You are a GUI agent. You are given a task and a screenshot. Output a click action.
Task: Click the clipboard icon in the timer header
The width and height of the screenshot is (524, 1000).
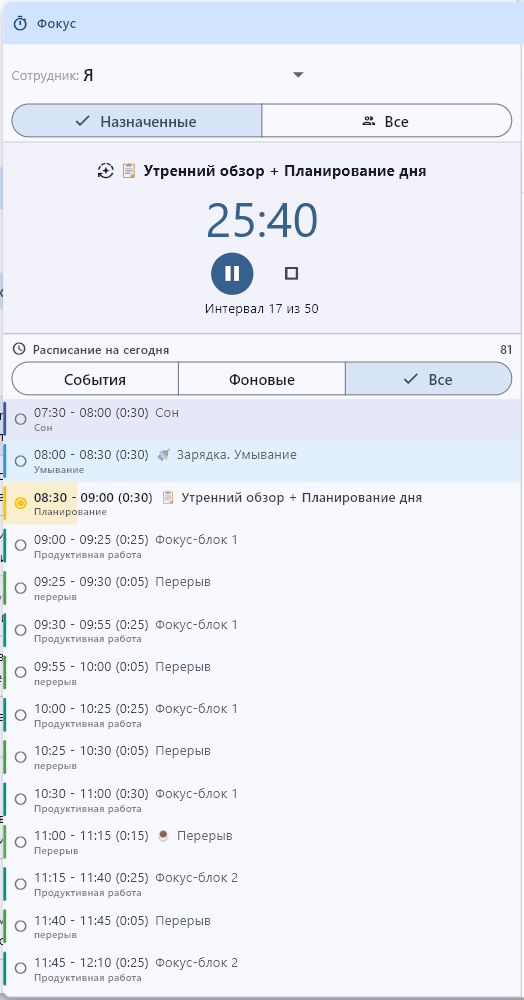129,171
